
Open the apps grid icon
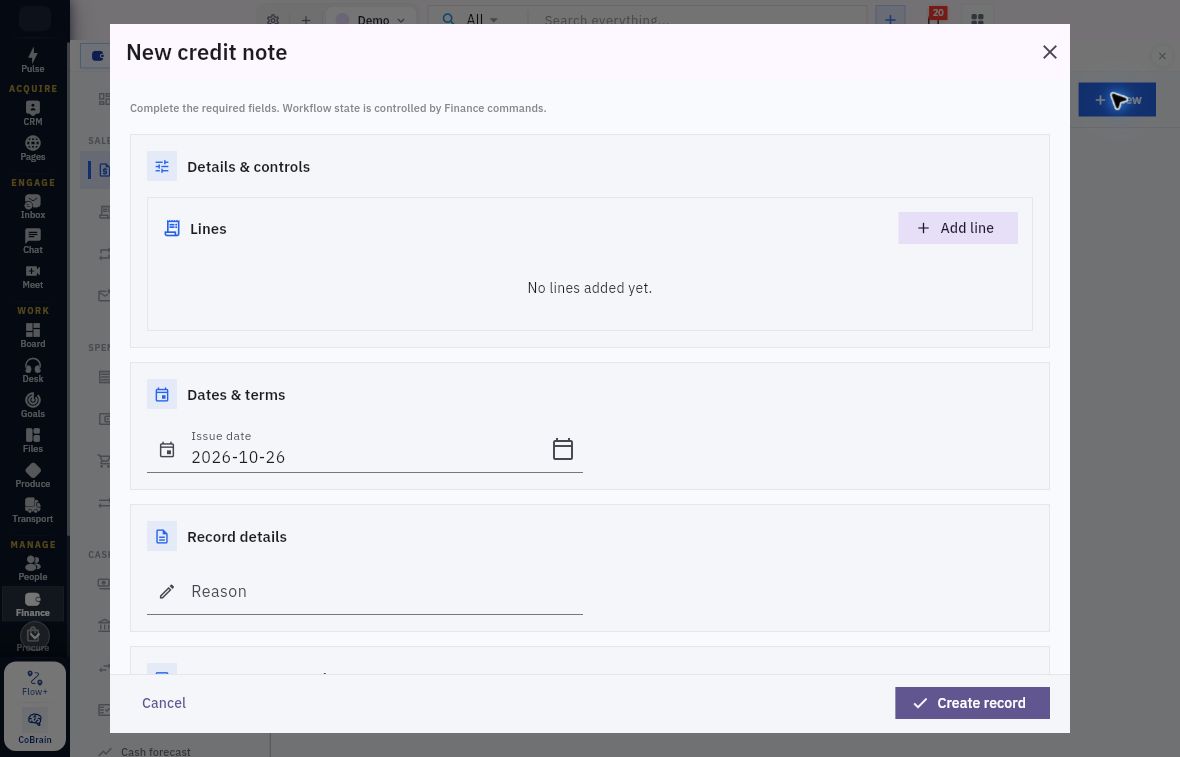point(977,20)
